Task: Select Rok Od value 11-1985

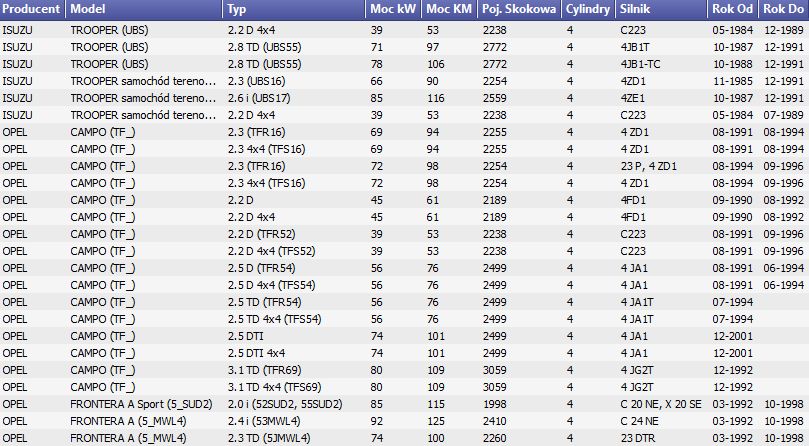Action: point(733,81)
